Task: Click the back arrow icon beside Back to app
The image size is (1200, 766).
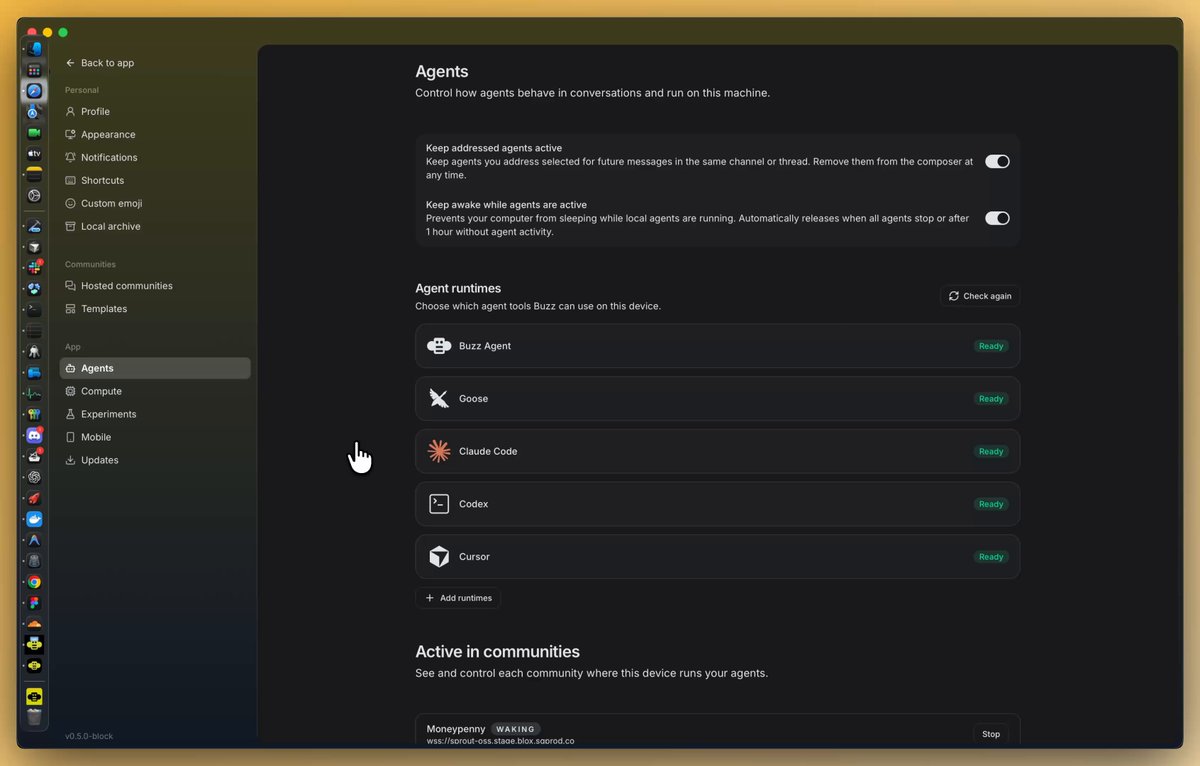Action: [x=70, y=63]
